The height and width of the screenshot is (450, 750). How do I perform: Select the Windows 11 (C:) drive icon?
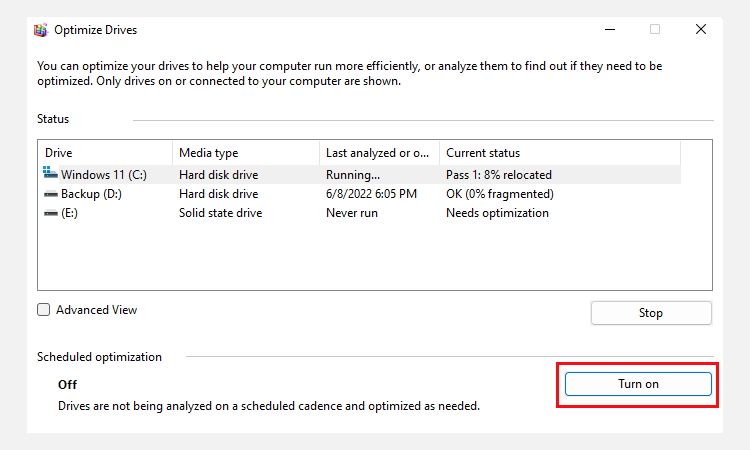[50, 173]
